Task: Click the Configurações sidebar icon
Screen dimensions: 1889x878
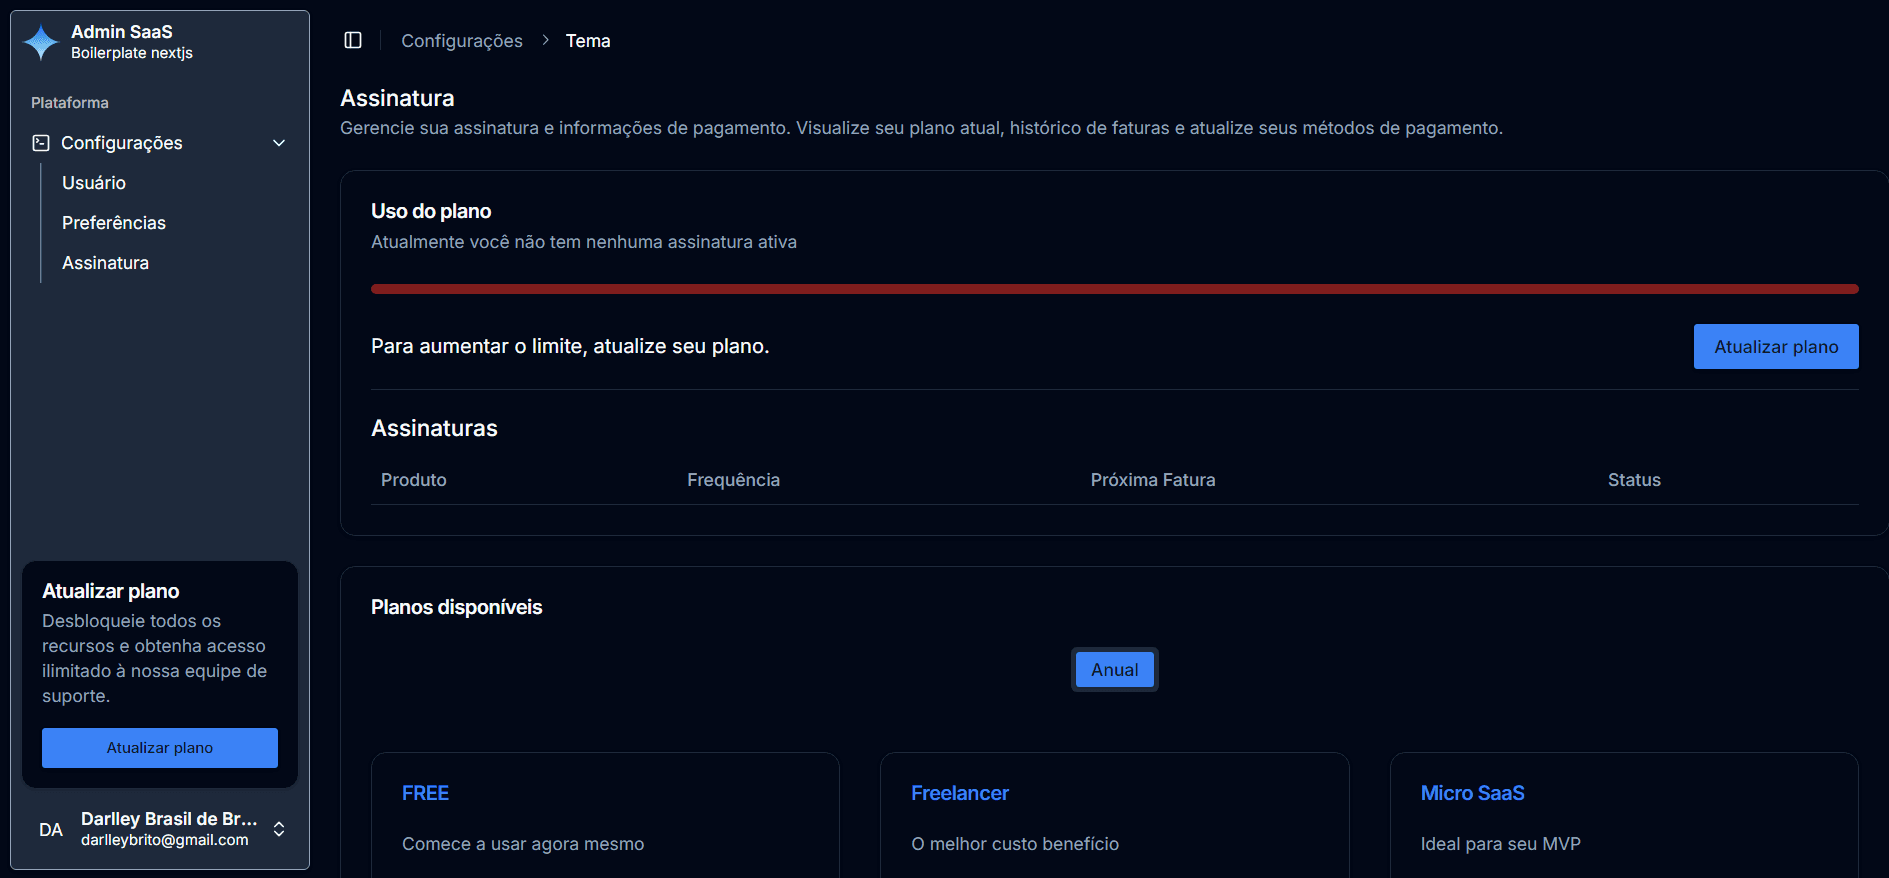Action: pyautogui.click(x=41, y=143)
